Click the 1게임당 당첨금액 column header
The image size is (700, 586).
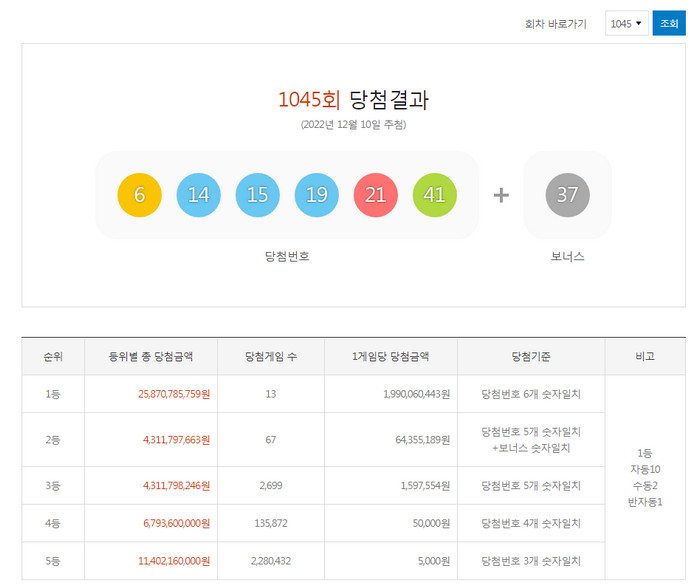(x=391, y=356)
